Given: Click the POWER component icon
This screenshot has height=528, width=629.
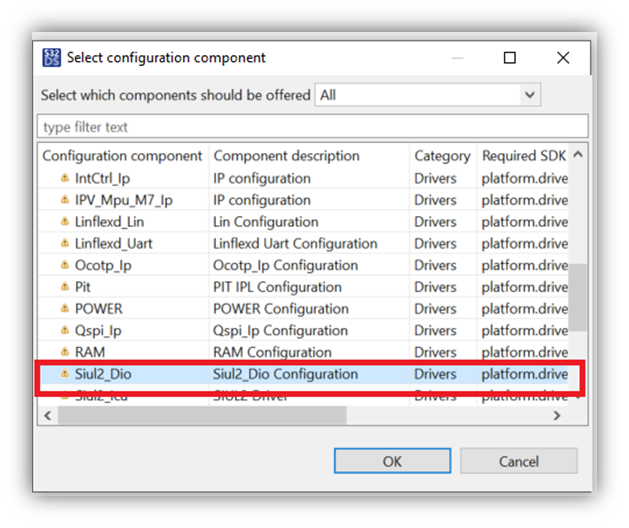Looking at the screenshot, I should pos(63,309).
